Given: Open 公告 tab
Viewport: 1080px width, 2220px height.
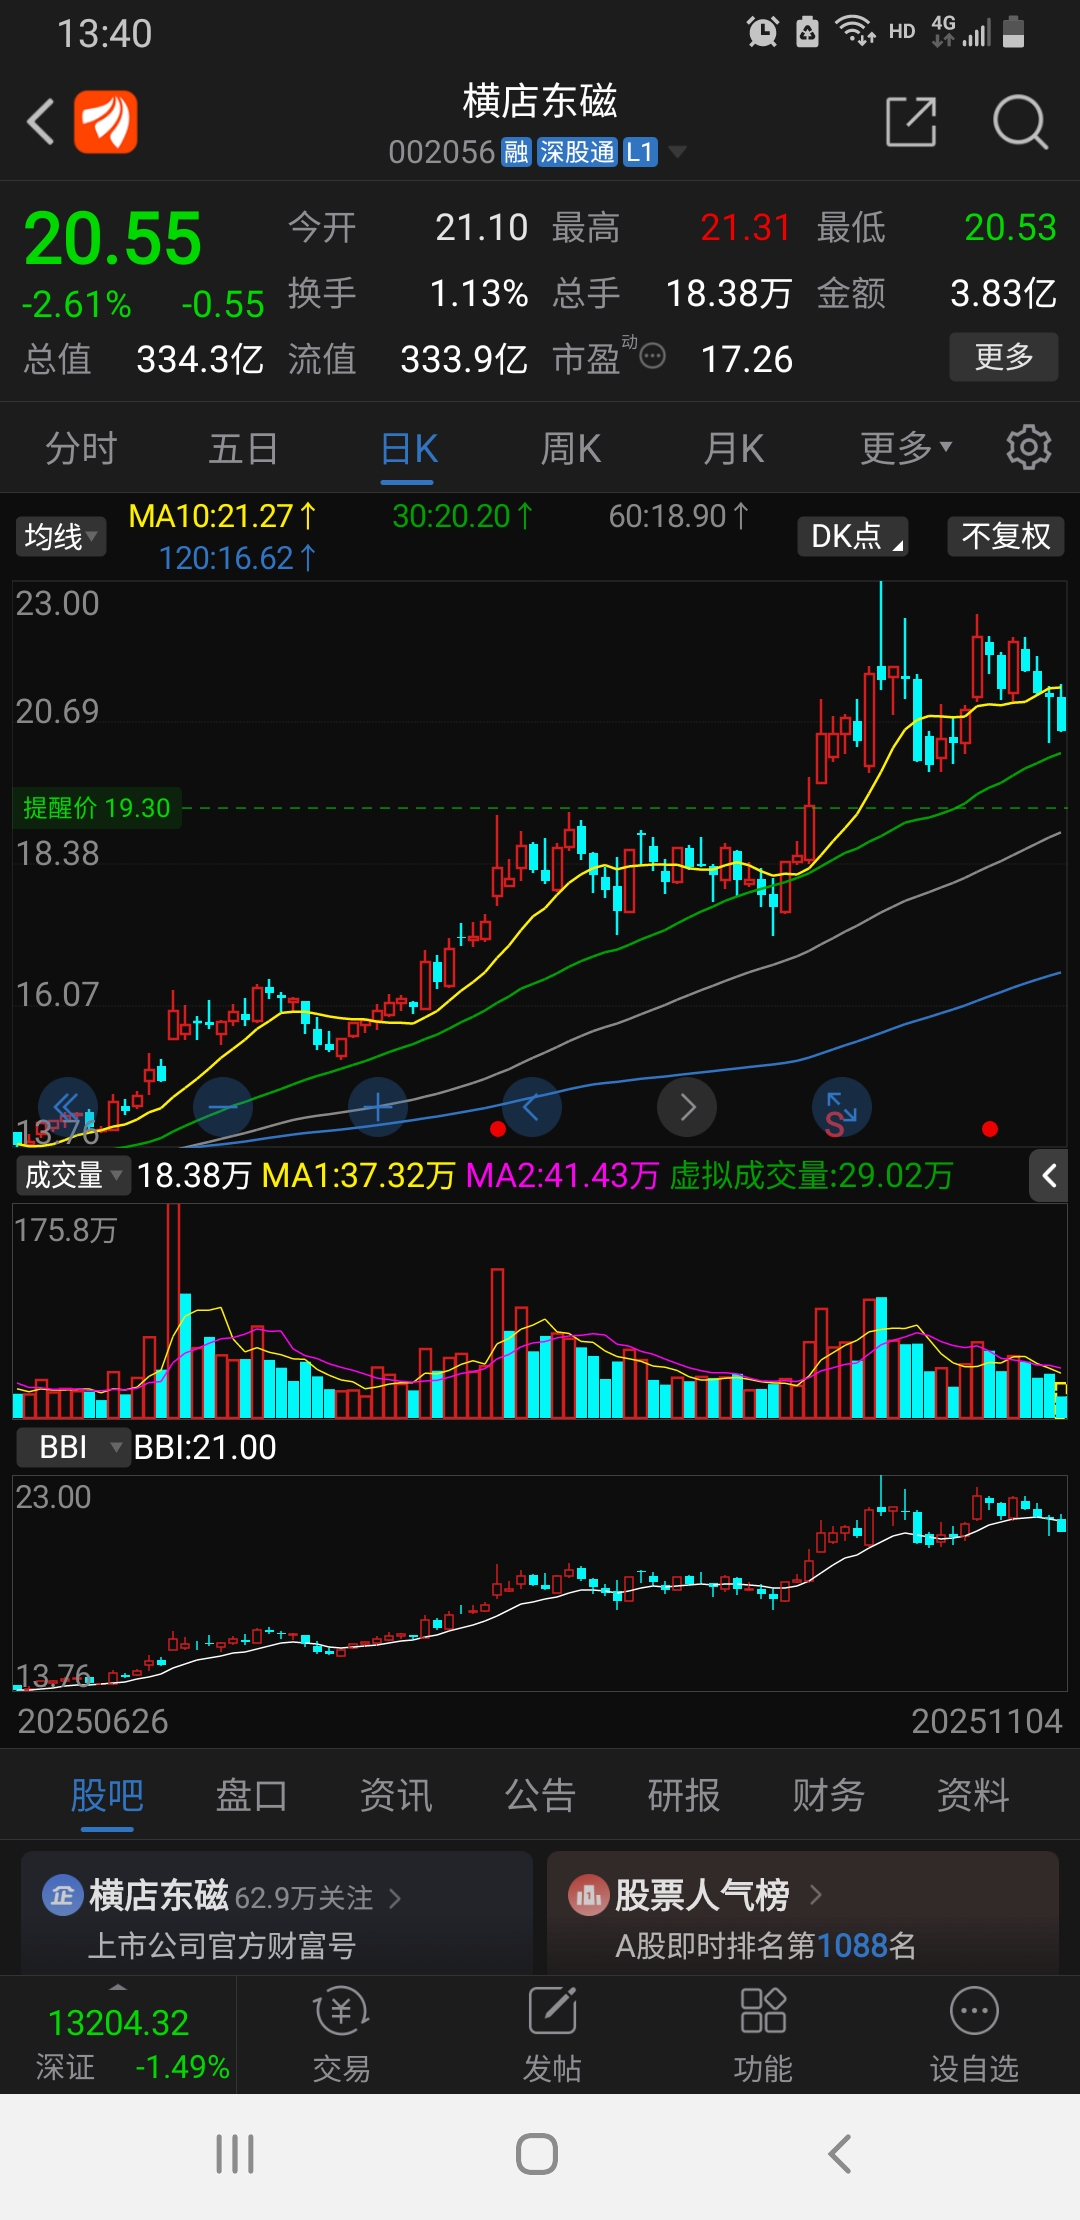Looking at the screenshot, I should (539, 1796).
